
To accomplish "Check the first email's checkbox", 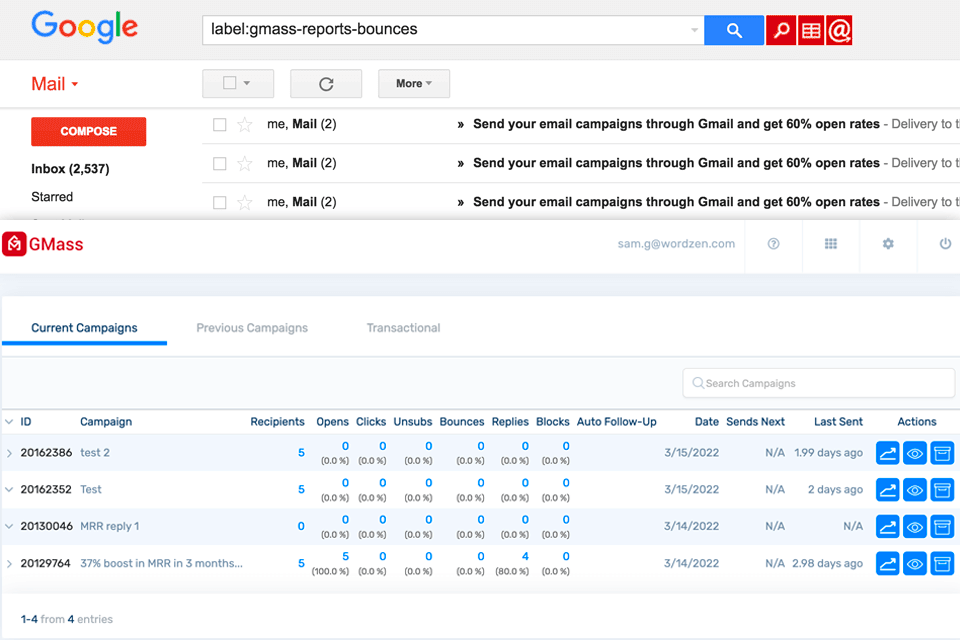I will click(219, 125).
